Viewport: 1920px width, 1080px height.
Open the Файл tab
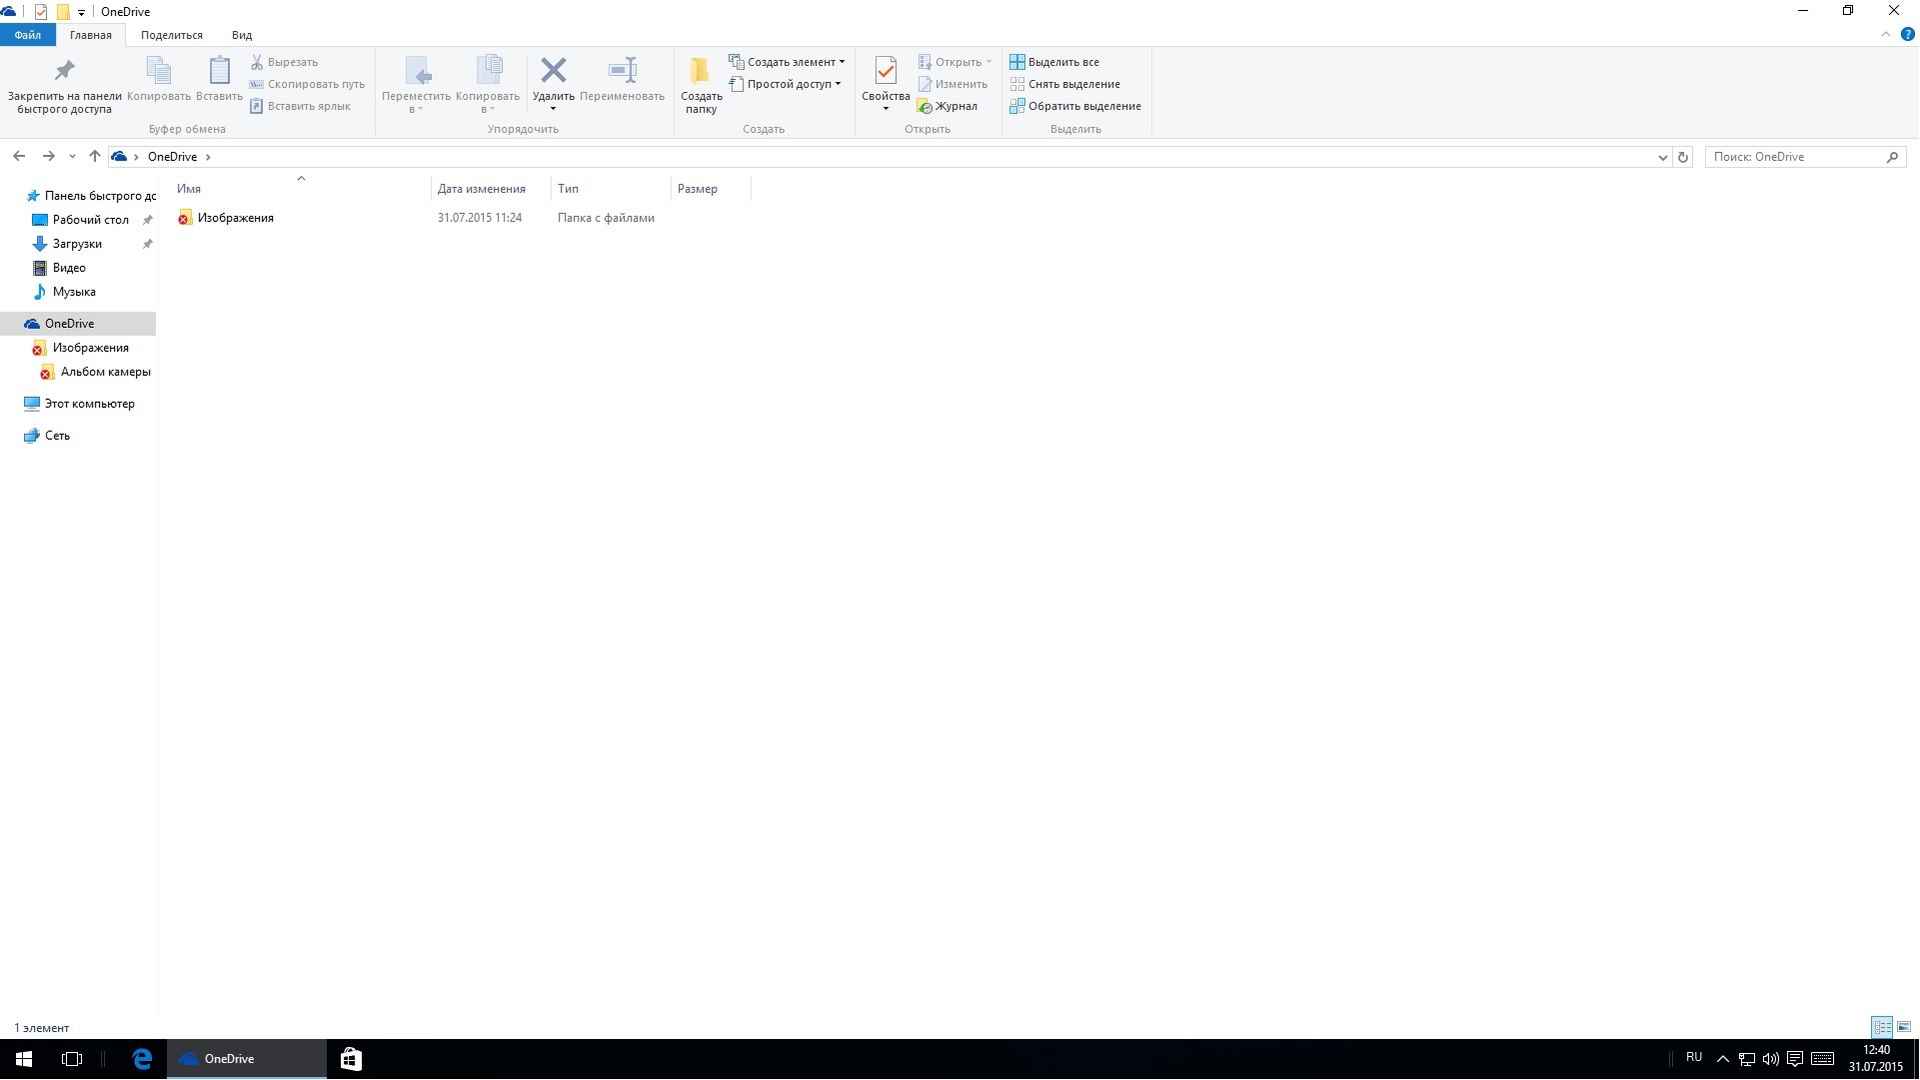point(28,35)
